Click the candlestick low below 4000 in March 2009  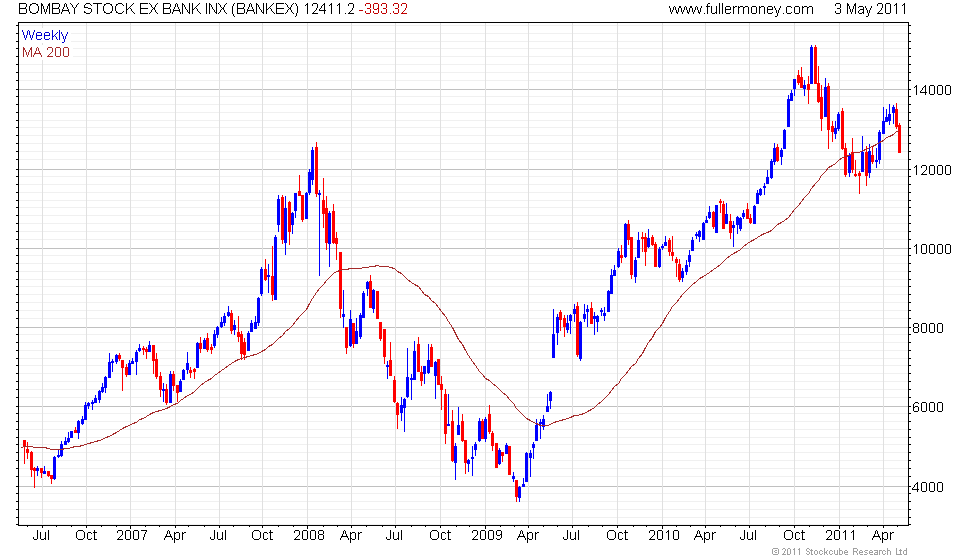coord(518,491)
